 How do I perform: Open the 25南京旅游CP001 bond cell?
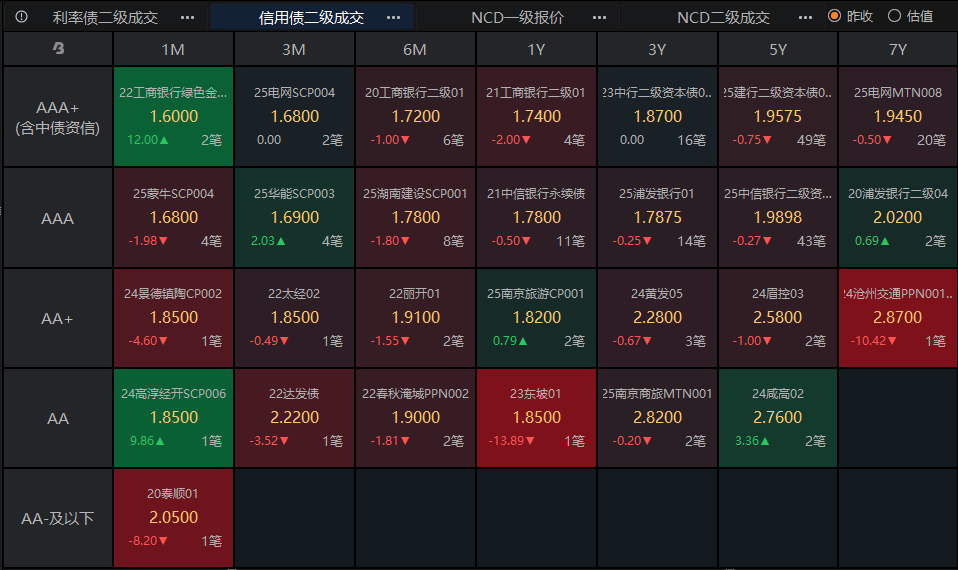point(536,318)
